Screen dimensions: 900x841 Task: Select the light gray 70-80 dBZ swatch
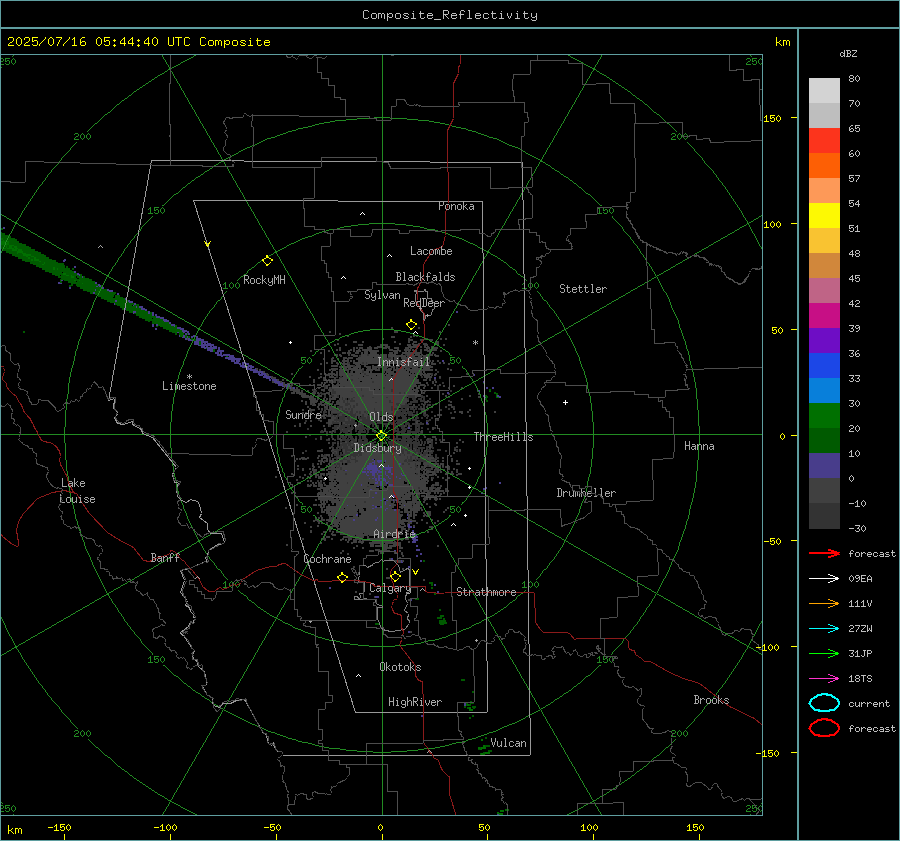[x=824, y=91]
